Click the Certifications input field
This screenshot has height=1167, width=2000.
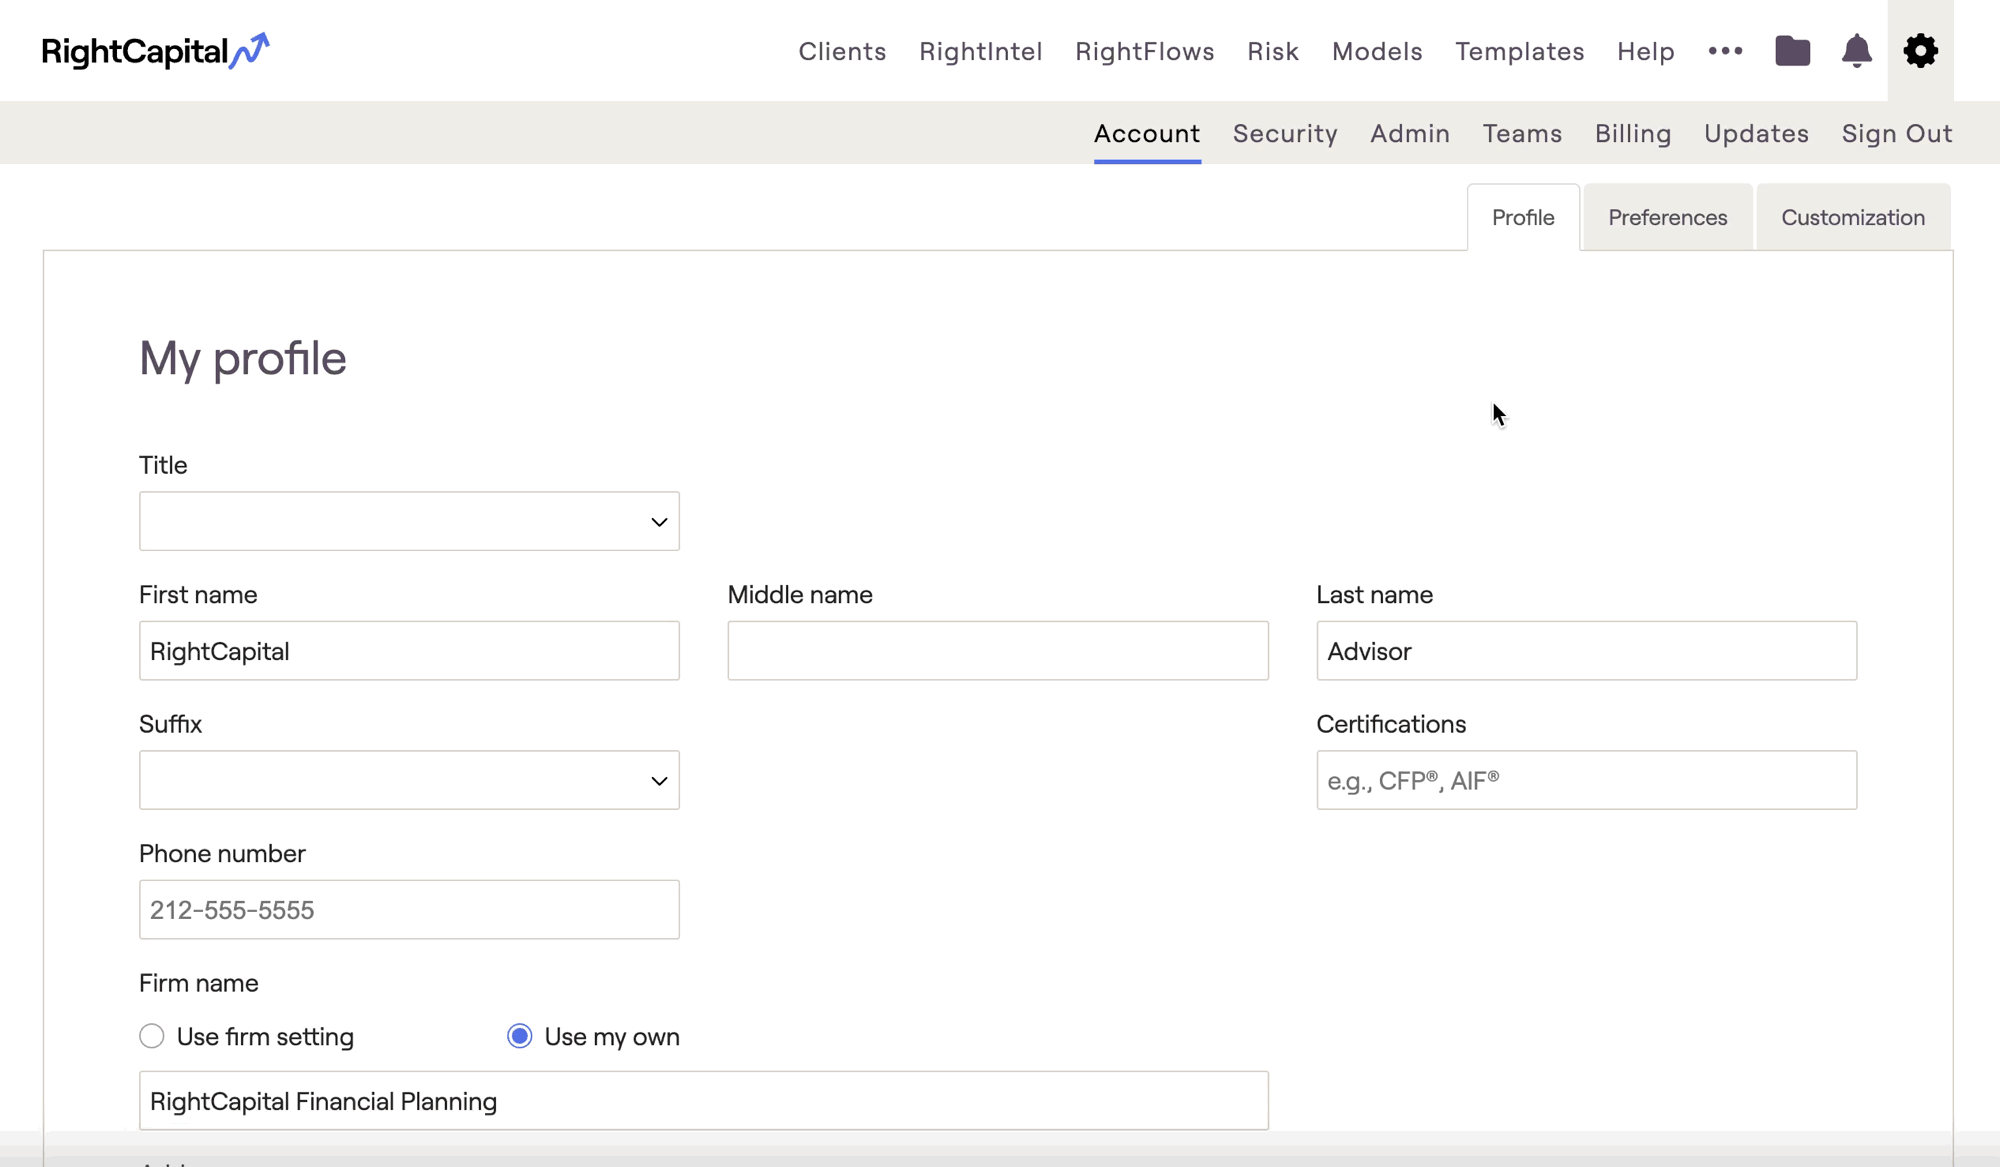click(1586, 780)
